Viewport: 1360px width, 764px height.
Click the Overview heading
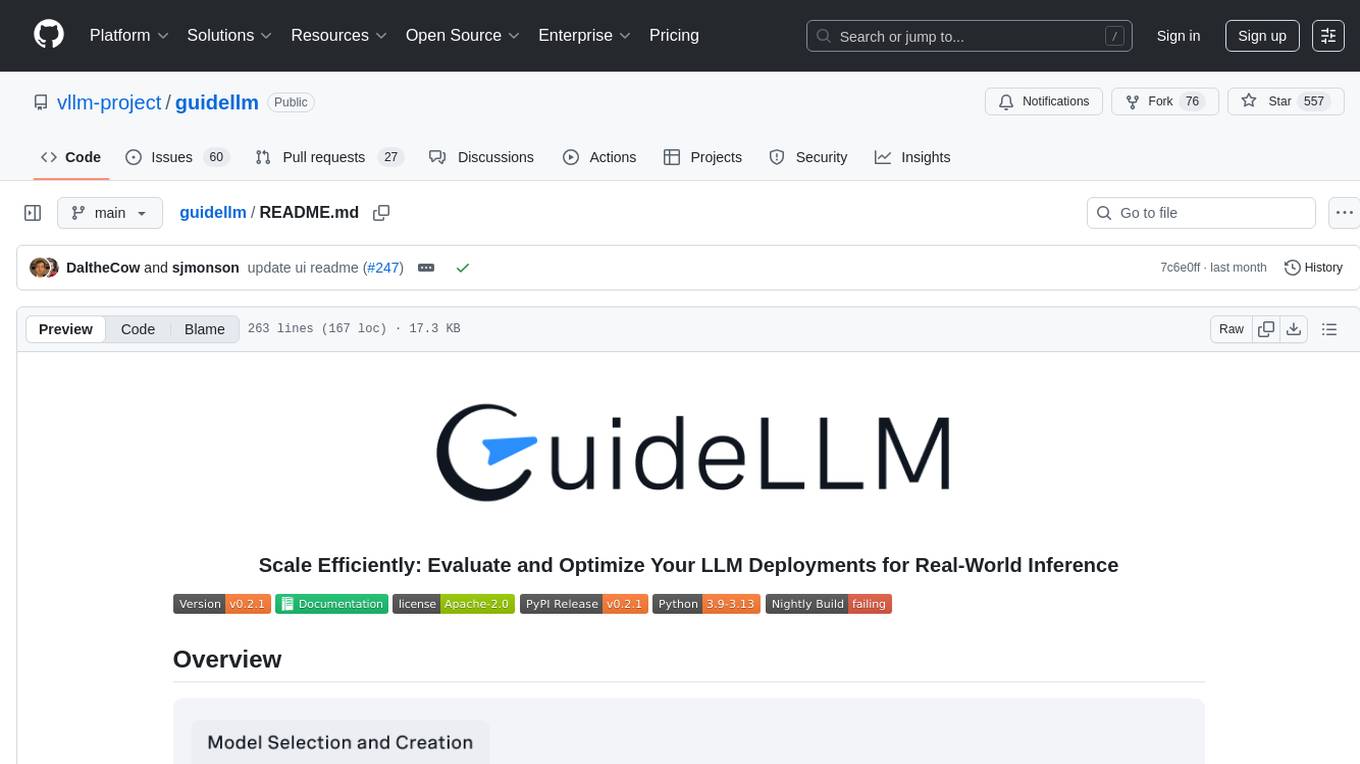click(x=227, y=659)
